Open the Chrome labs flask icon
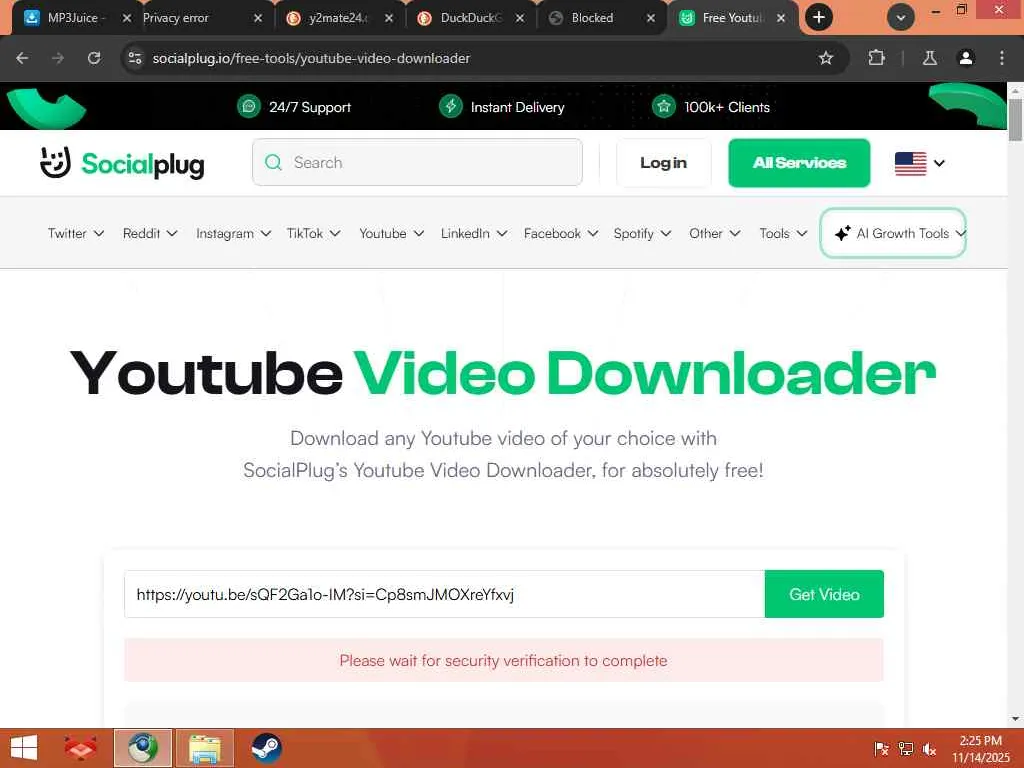 pyautogui.click(x=929, y=58)
